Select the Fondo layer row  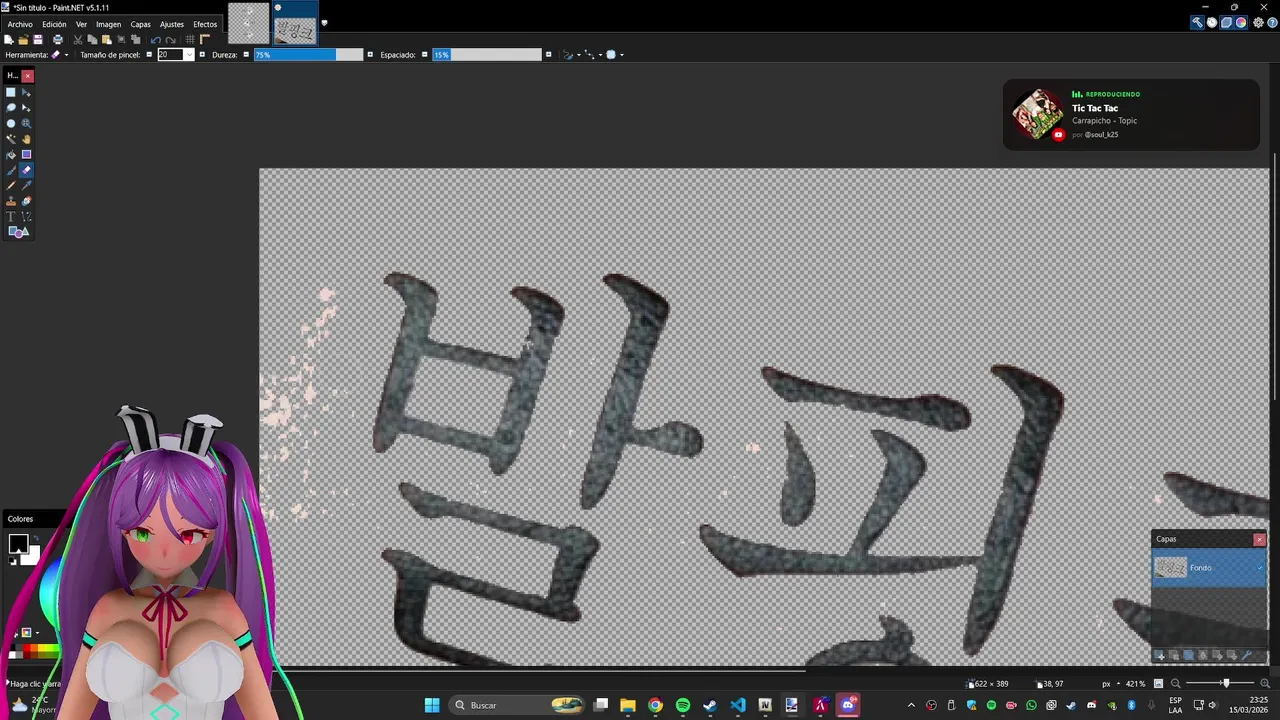point(1209,568)
